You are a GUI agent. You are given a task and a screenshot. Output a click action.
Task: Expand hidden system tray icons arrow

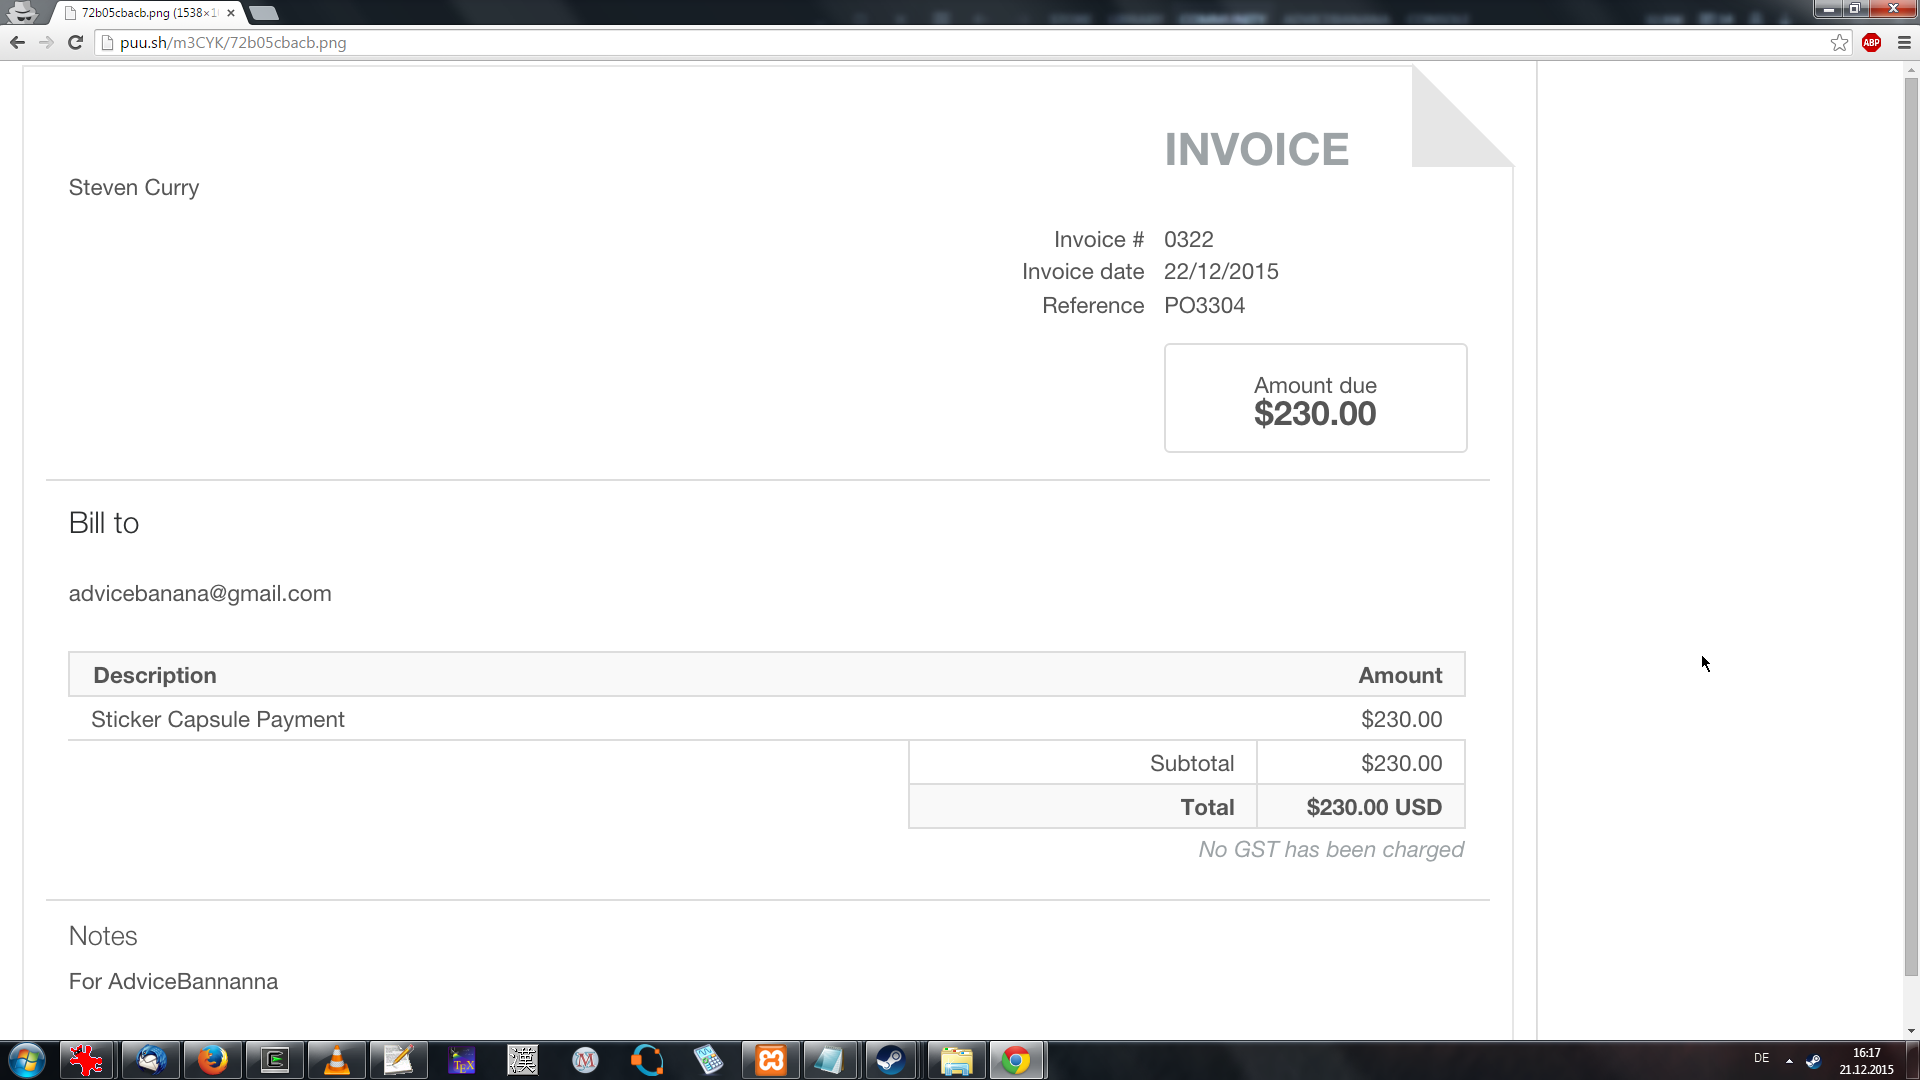(x=1789, y=1060)
